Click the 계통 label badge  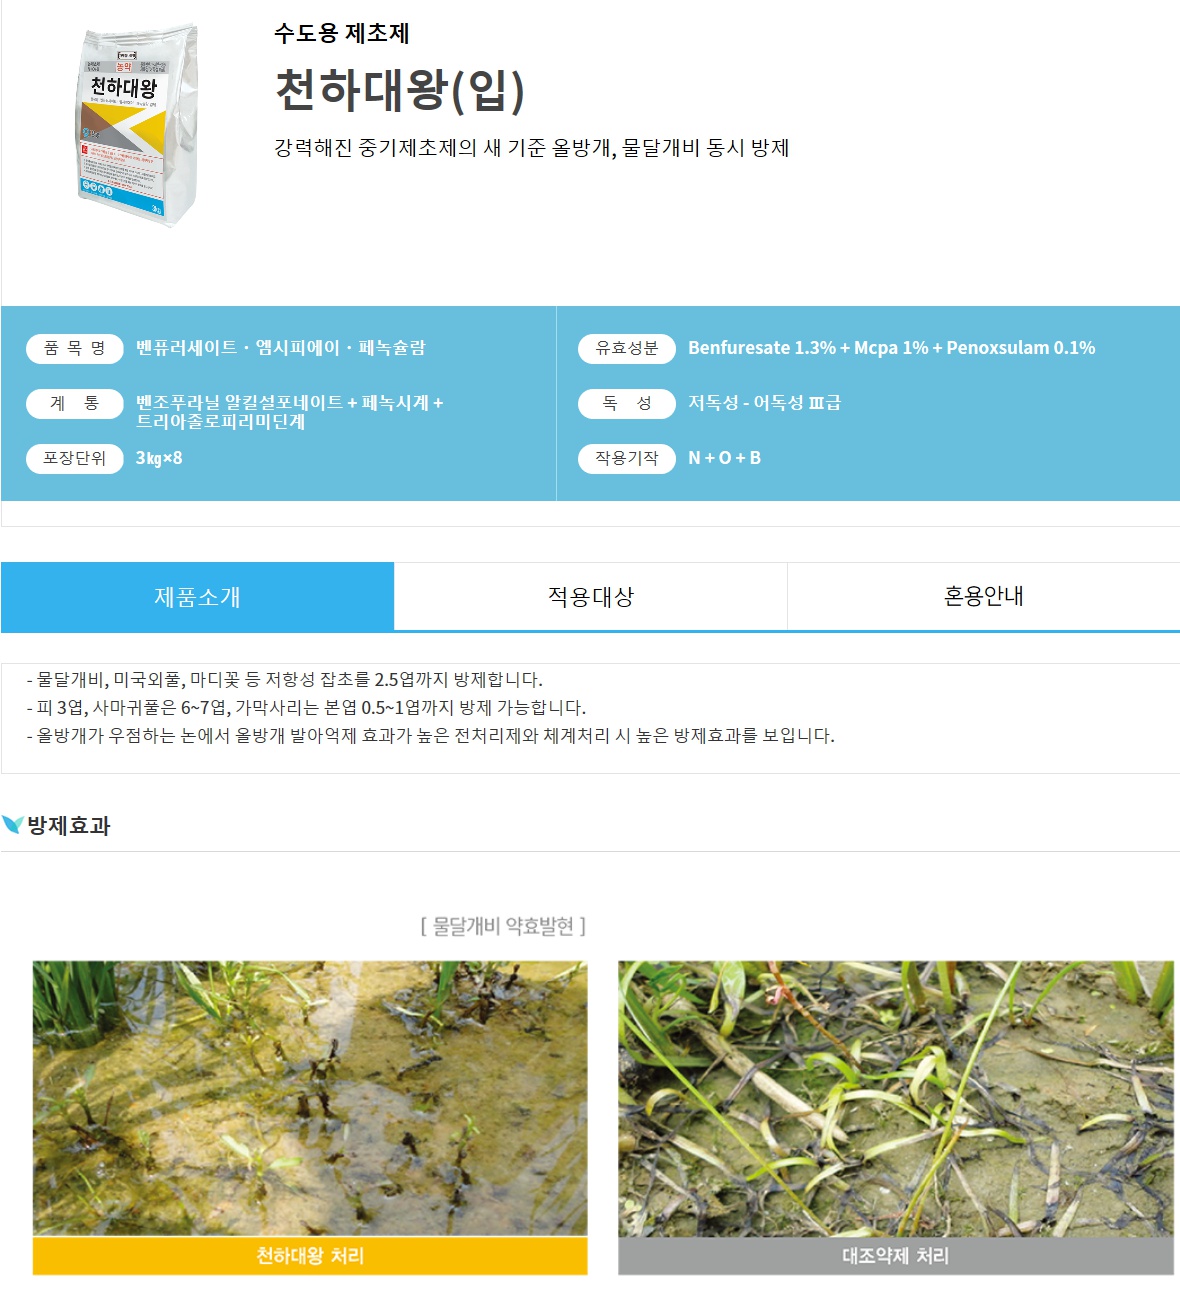74,403
